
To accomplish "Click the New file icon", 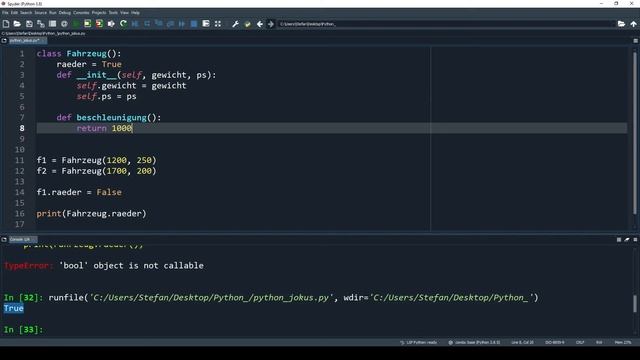I will [x=6, y=24].
